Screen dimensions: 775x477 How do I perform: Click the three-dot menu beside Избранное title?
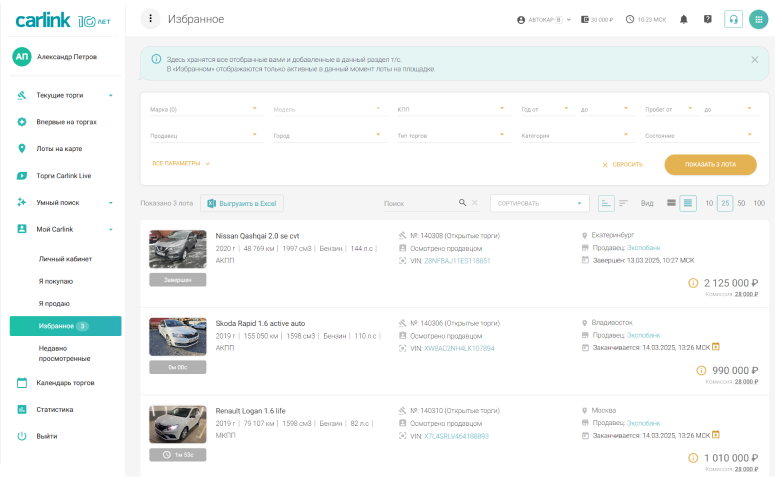151,19
